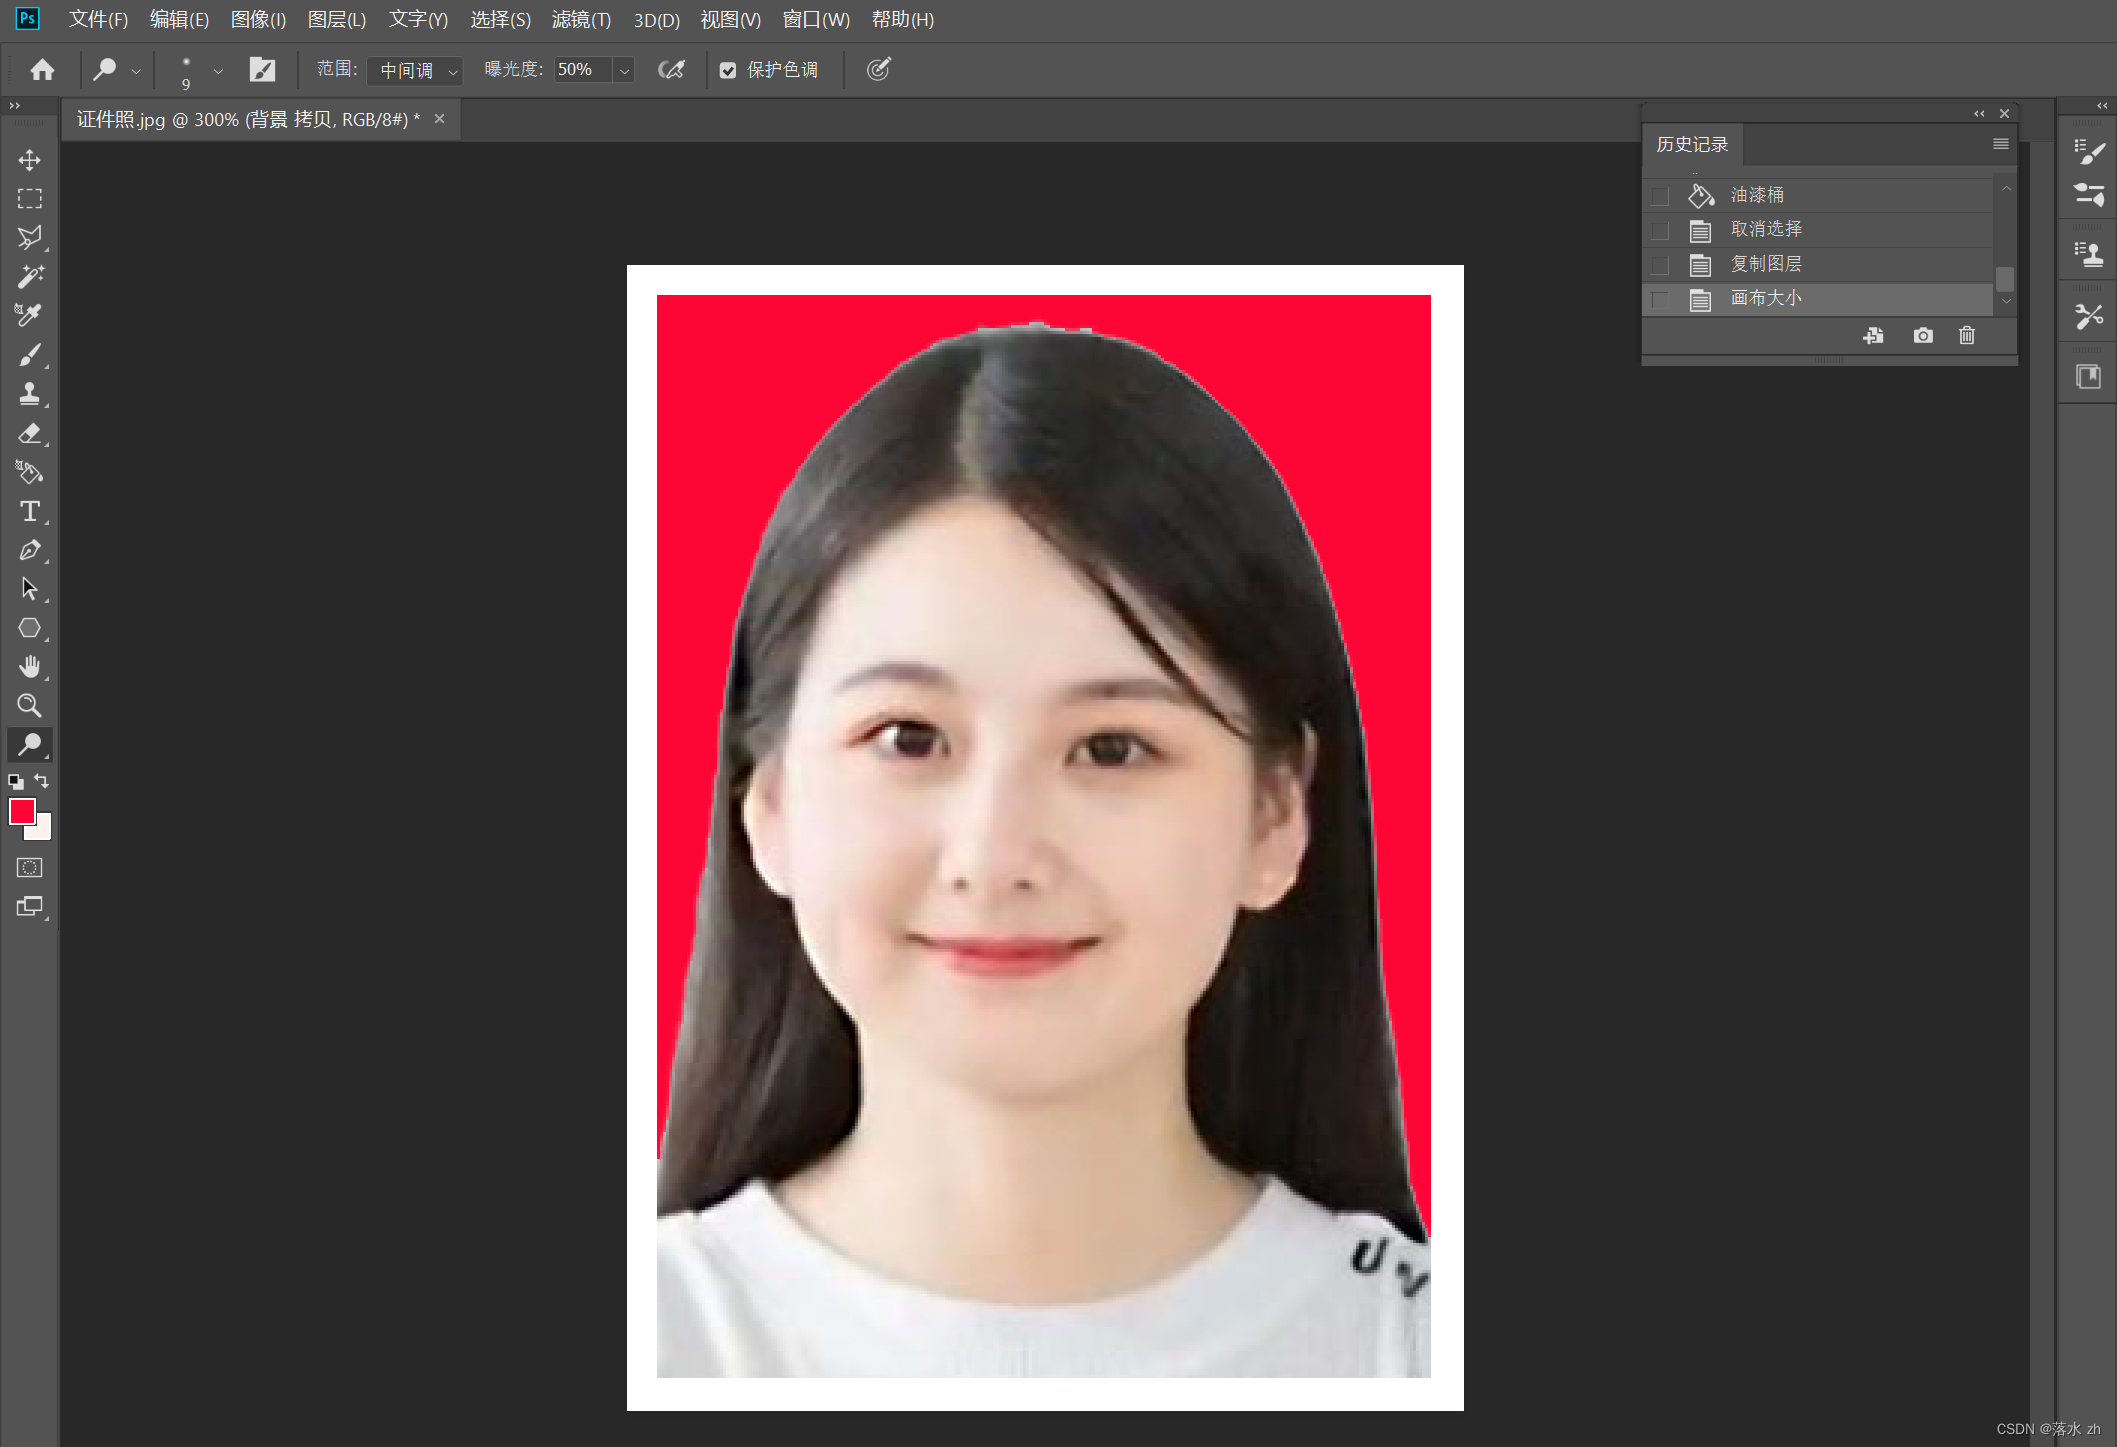This screenshot has width=2117, height=1447.
Task: Toggle history source box beside 复制图层
Action: (1660, 265)
